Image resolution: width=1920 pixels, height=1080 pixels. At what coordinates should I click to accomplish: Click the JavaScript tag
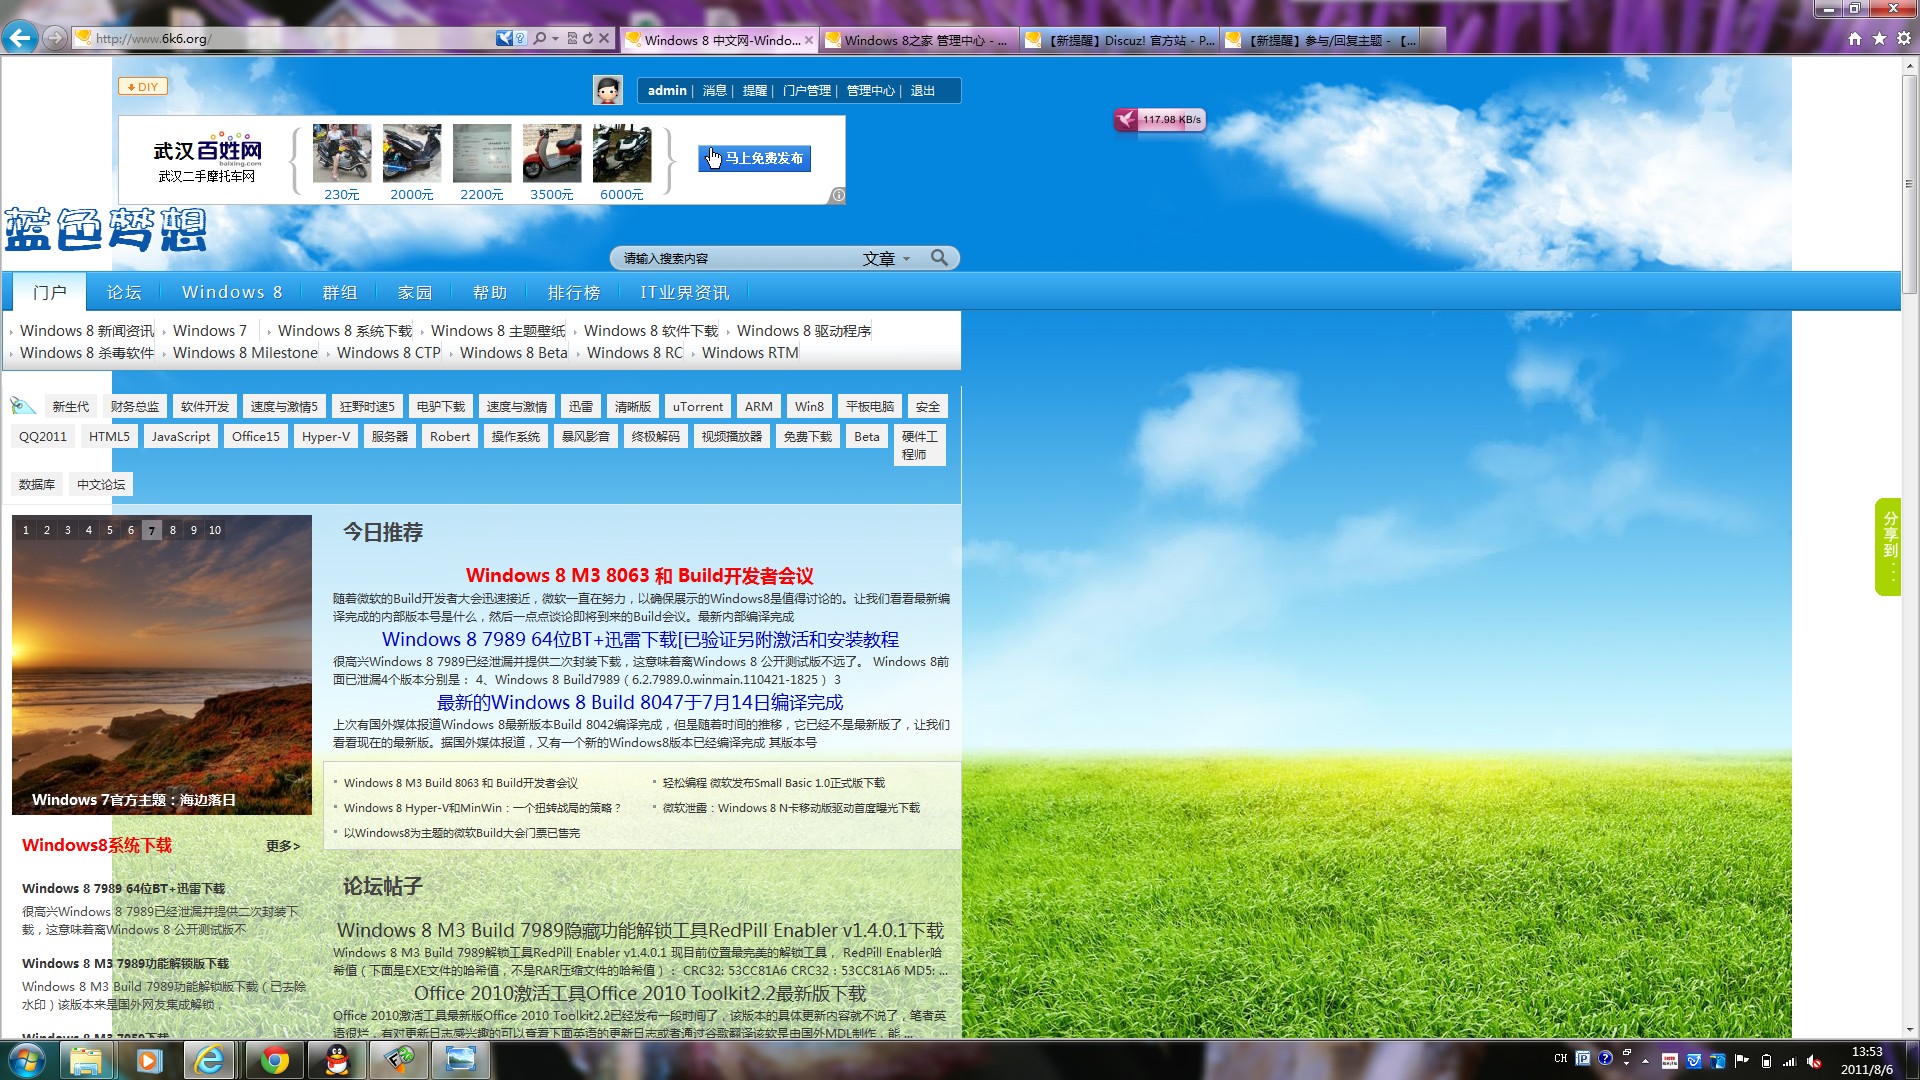point(181,437)
